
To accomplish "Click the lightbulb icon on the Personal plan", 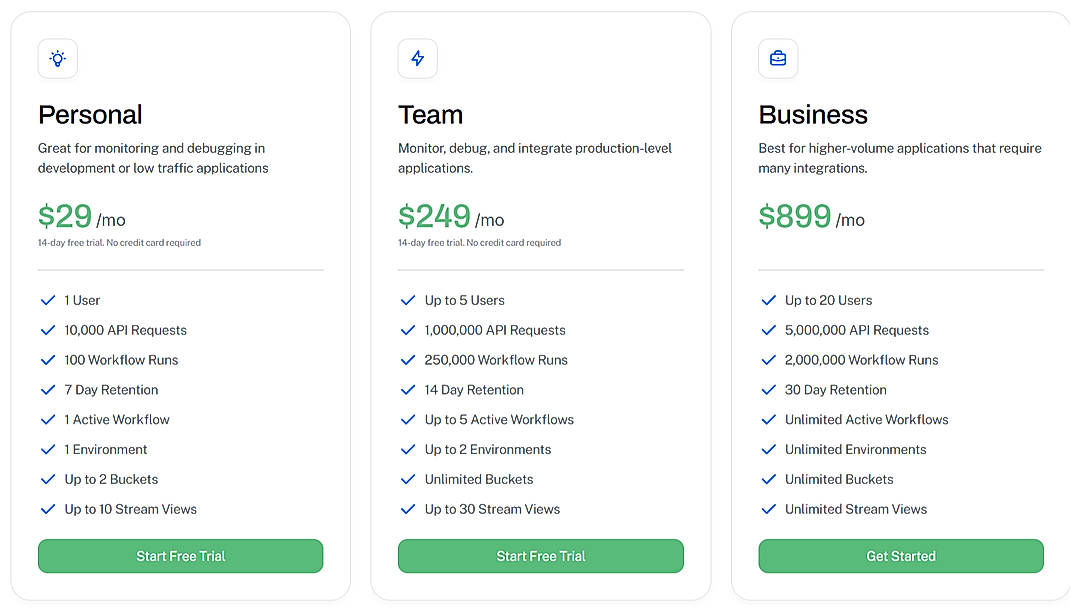I will 57,58.
